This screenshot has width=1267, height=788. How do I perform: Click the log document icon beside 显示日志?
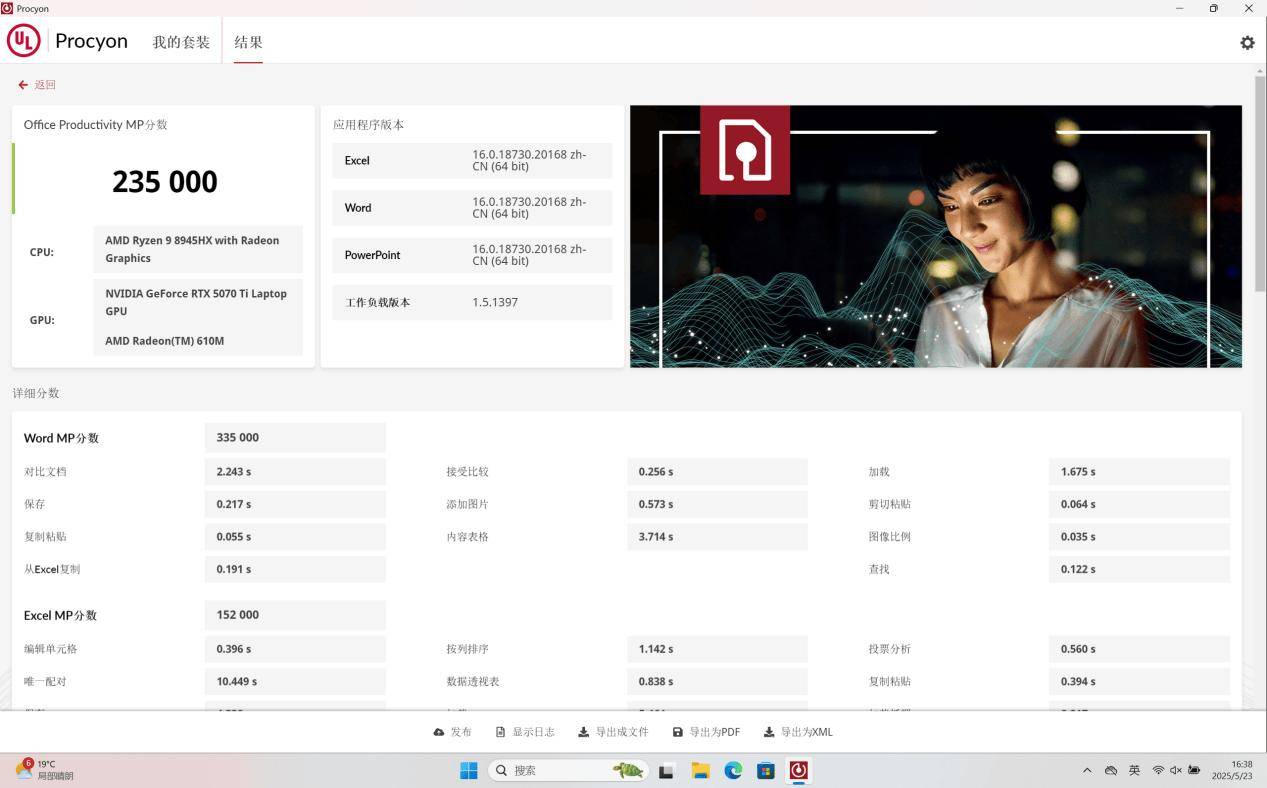[500, 731]
